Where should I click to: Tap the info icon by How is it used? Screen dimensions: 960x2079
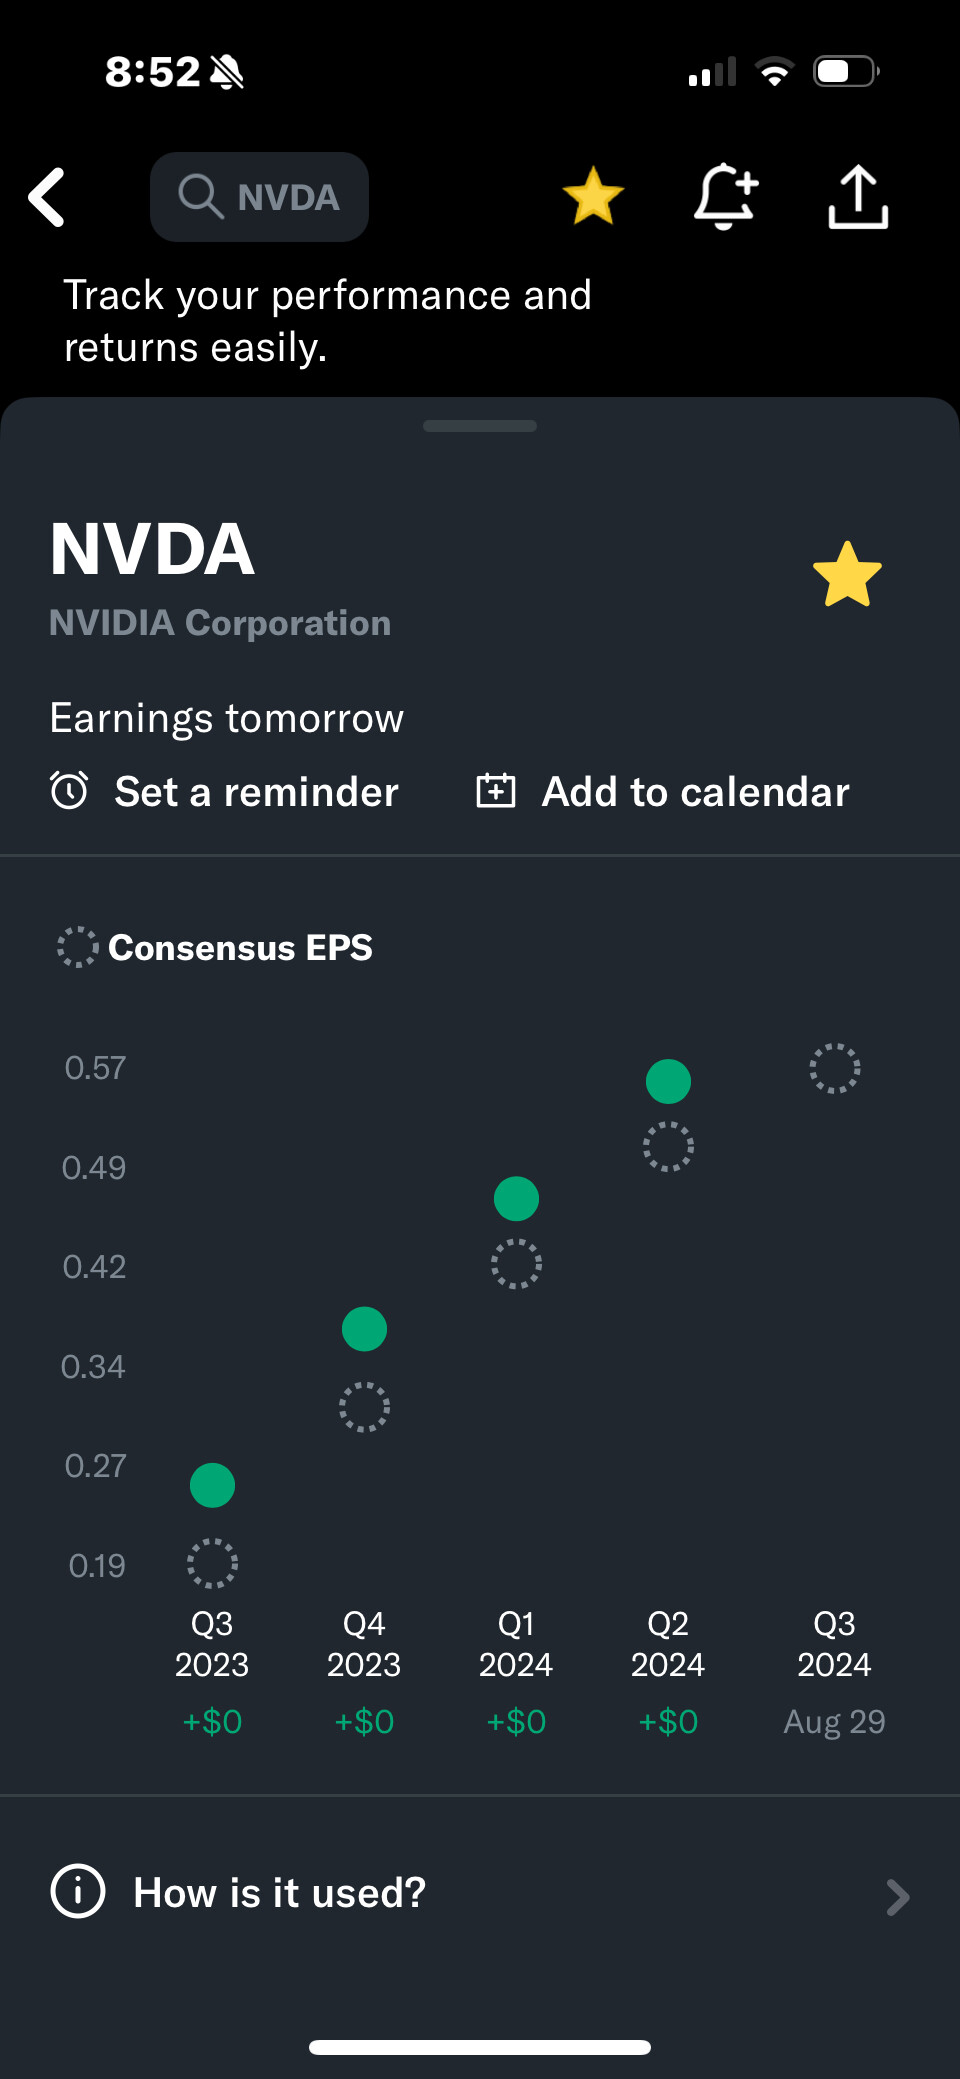[77, 1892]
